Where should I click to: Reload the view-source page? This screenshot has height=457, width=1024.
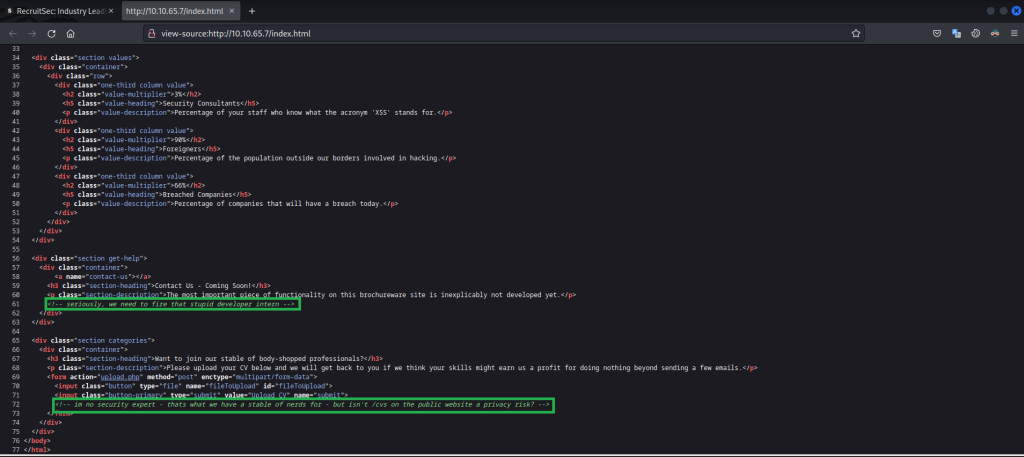[x=52, y=33]
